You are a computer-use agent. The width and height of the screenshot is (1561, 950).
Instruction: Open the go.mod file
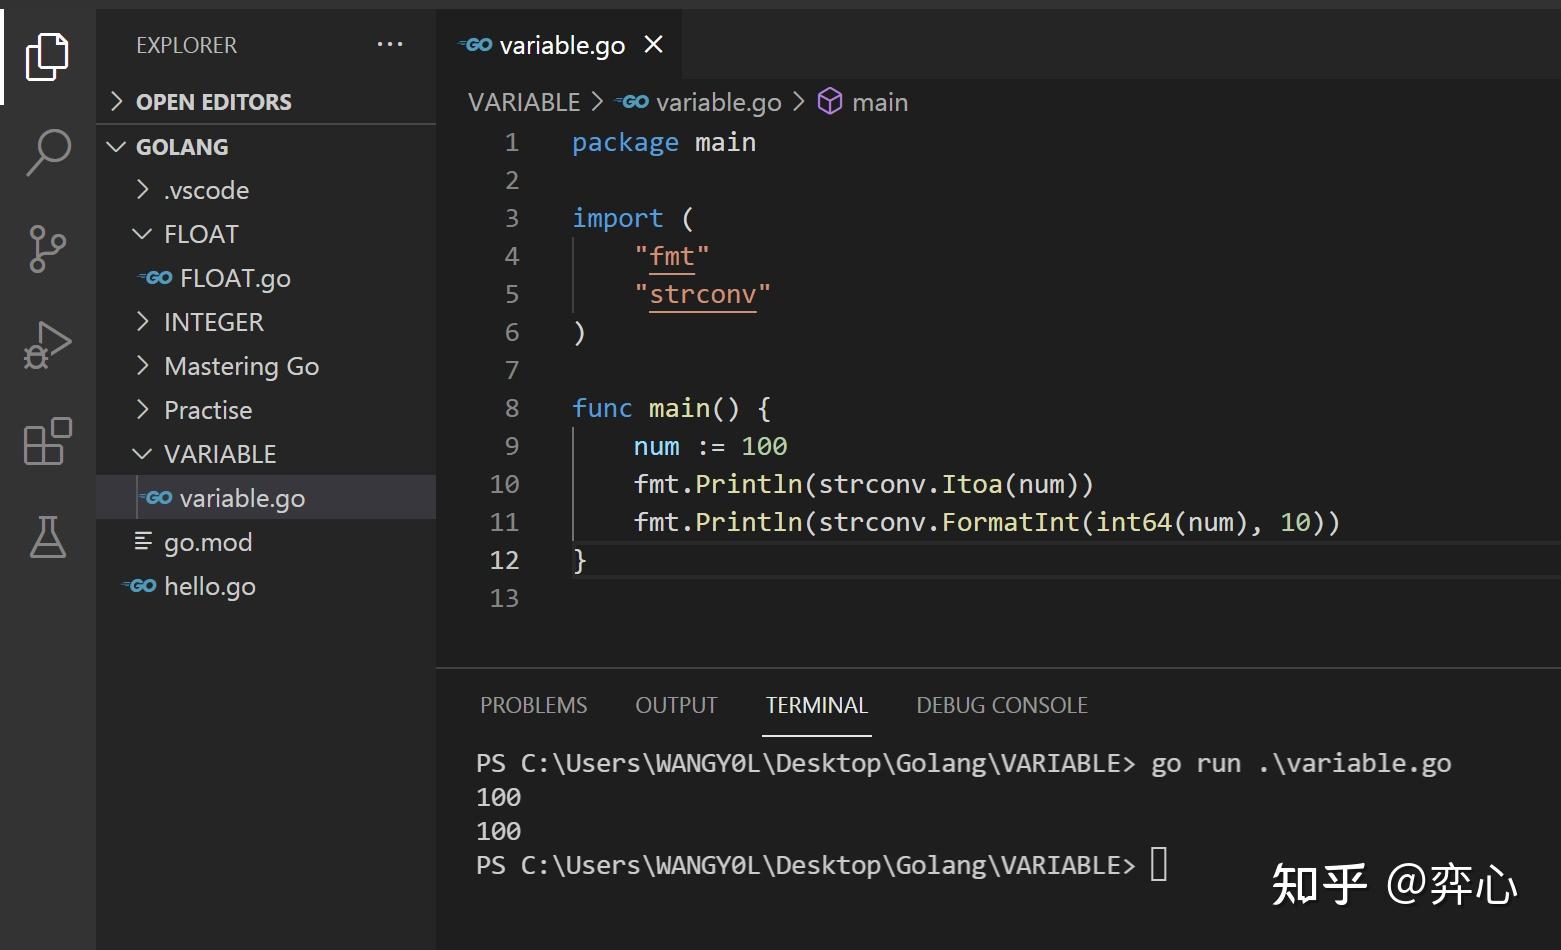click(x=207, y=542)
